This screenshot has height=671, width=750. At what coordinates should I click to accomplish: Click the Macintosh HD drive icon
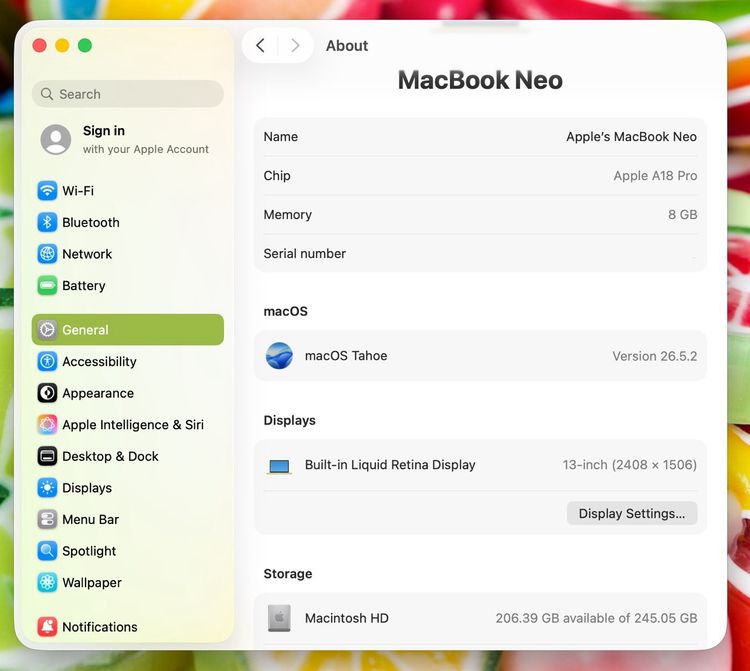(279, 618)
